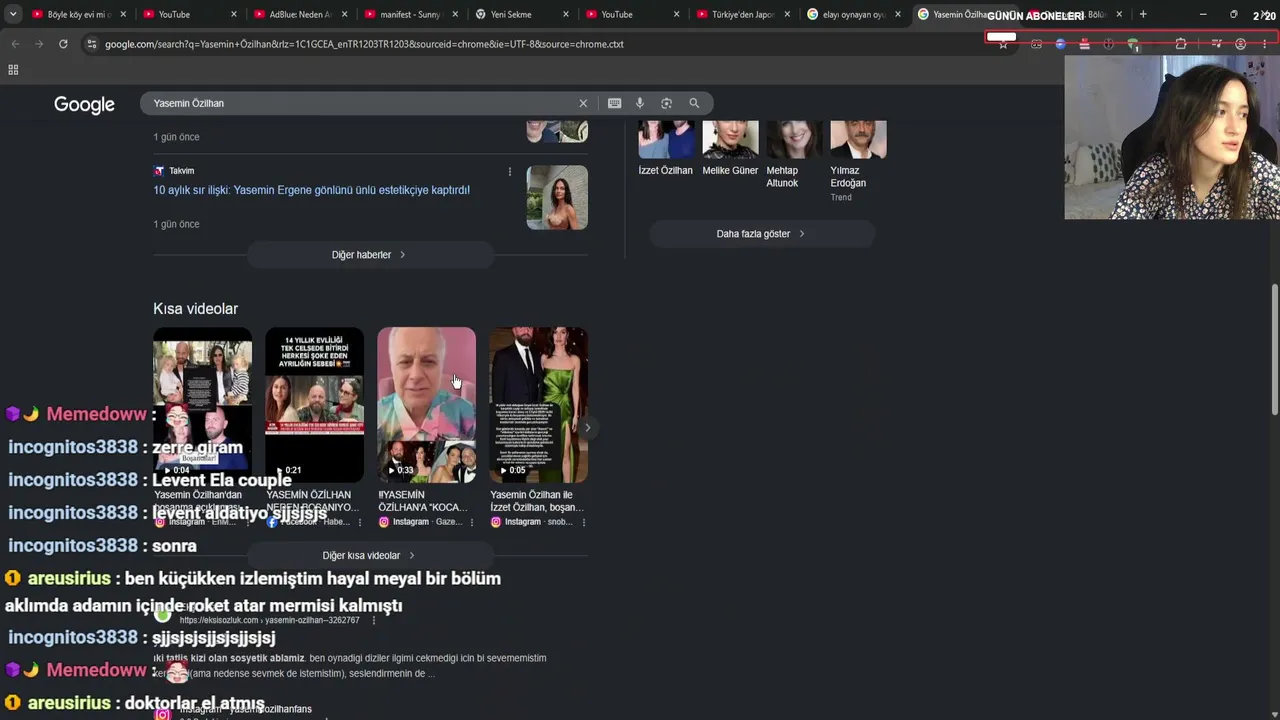Open the Chrome three-dot menu
This screenshot has width=1280, height=720.
pyautogui.click(x=1264, y=44)
